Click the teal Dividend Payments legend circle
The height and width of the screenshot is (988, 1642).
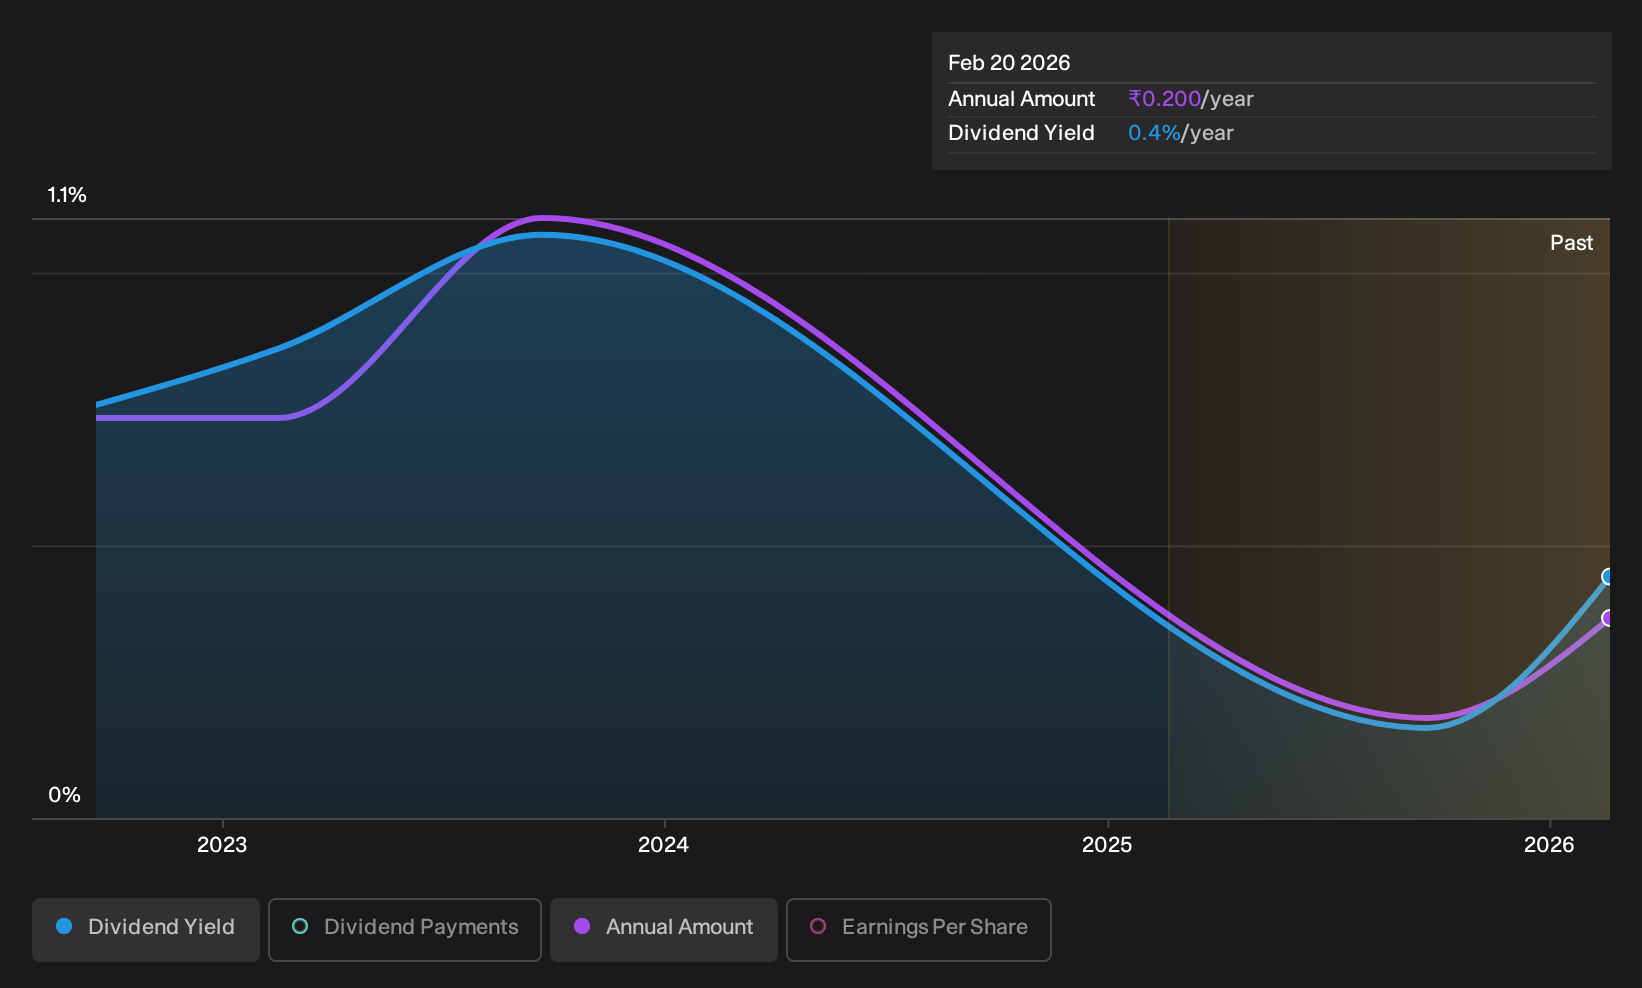[x=300, y=927]
